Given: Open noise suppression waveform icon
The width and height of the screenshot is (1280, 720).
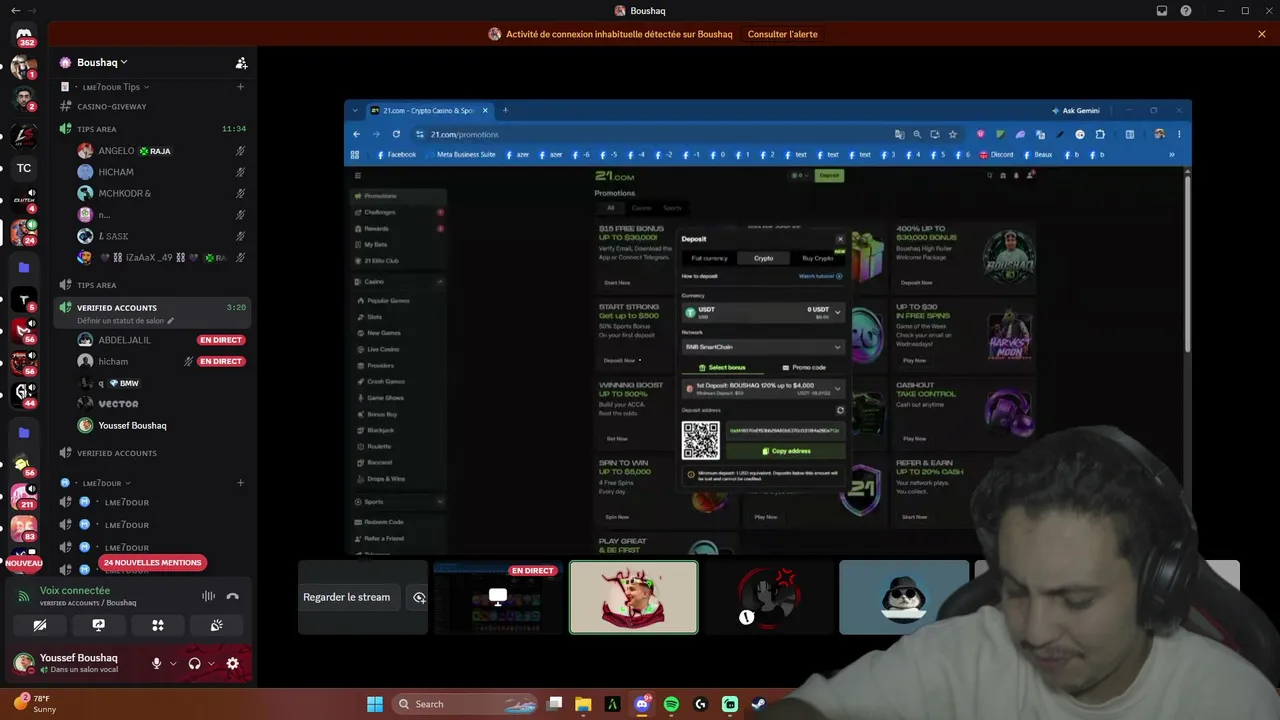Looking at the screenshot, I should click(x=208, y=596).
